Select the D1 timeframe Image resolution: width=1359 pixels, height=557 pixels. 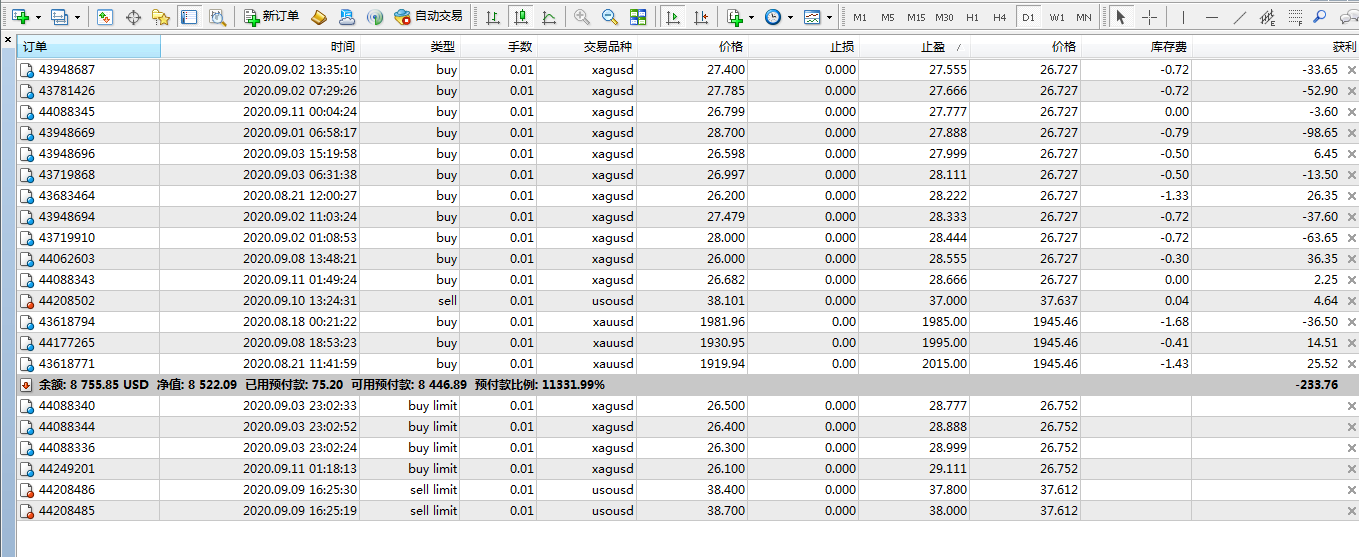[x=1028, y=17]
